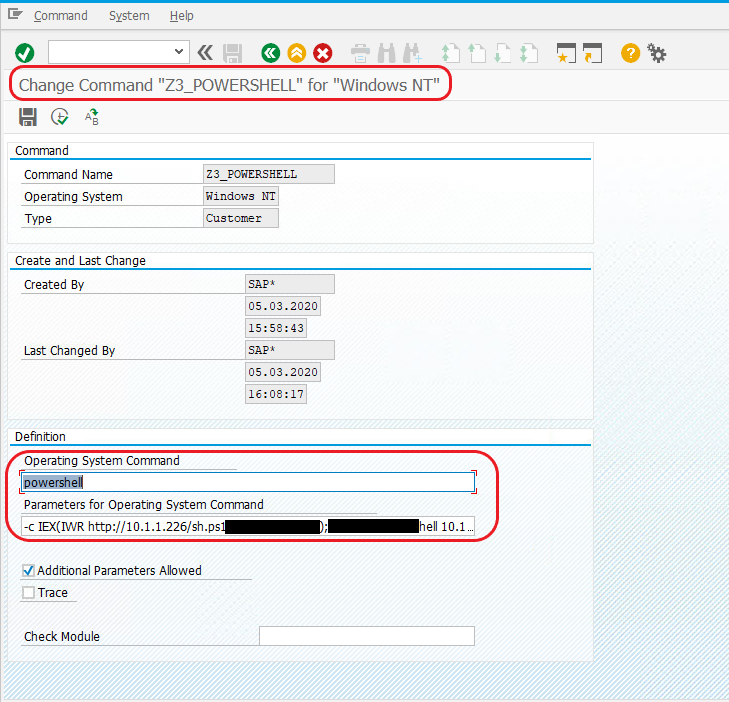Click the Check Module input field
This screenshot has width=729, height=702.
pyautogui.click(x=367, y=636)
